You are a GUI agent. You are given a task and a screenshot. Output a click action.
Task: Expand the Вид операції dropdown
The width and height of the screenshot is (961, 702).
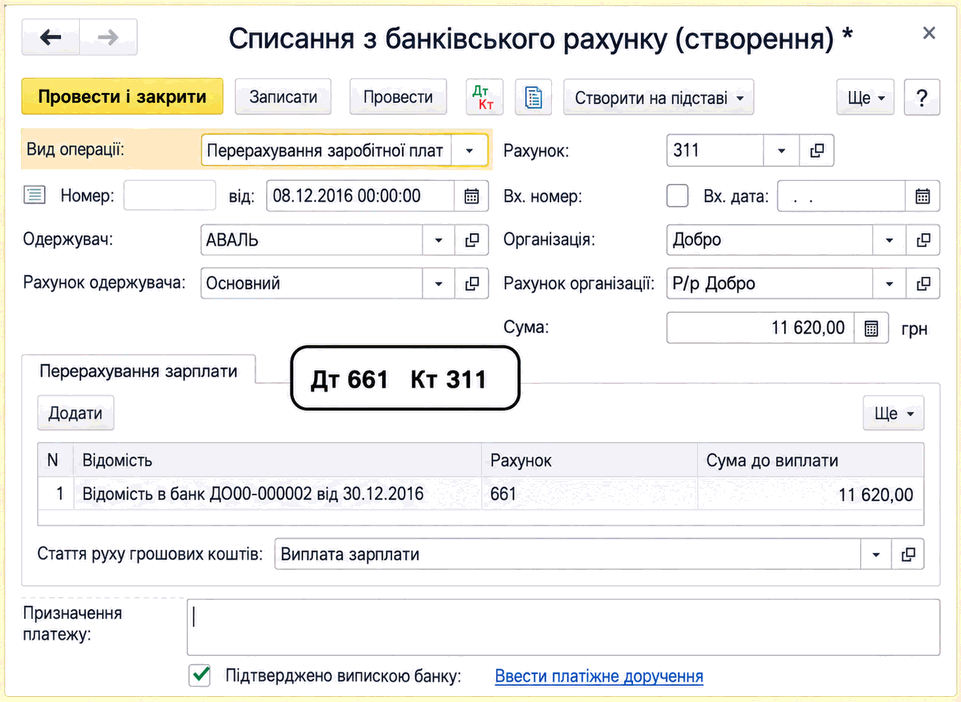469,151
